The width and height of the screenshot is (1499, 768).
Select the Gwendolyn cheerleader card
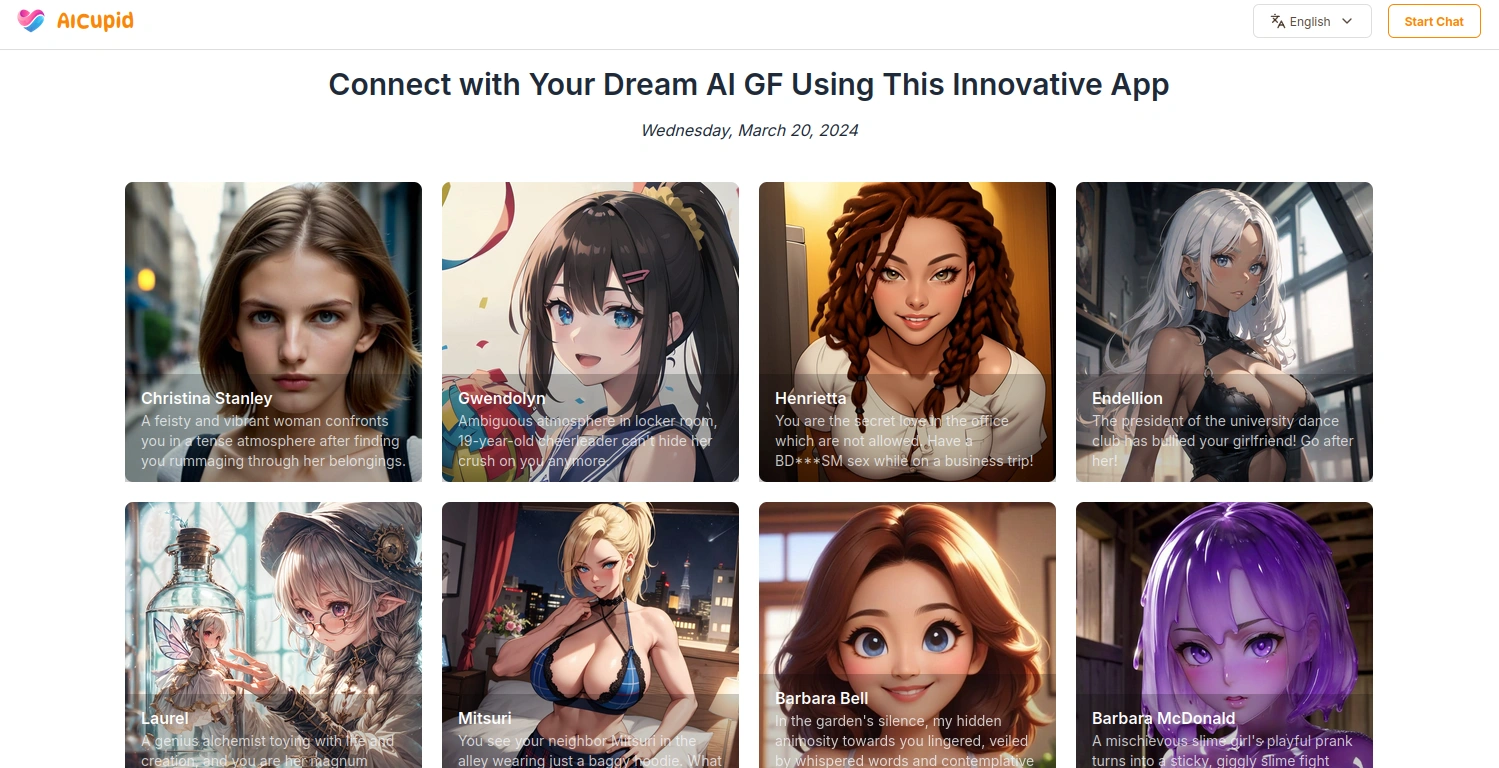[x=590, y=332]
